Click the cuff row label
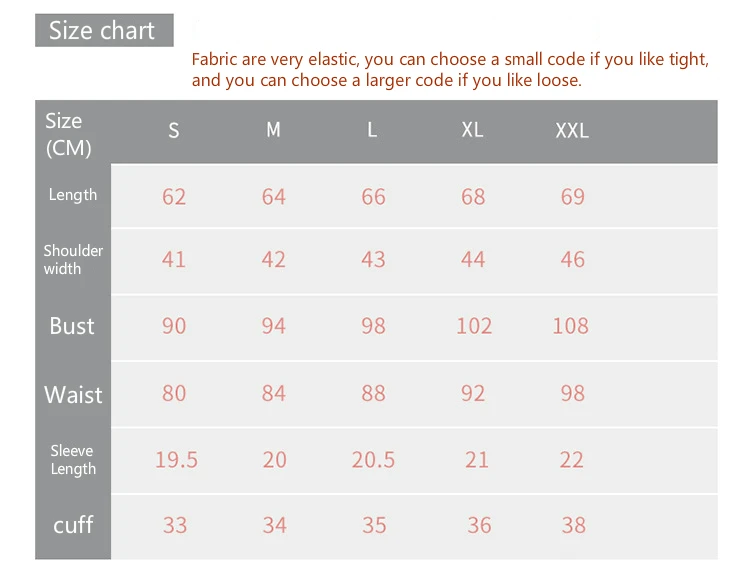The width and height of the screenshot is (750, 581). point(73,525)
